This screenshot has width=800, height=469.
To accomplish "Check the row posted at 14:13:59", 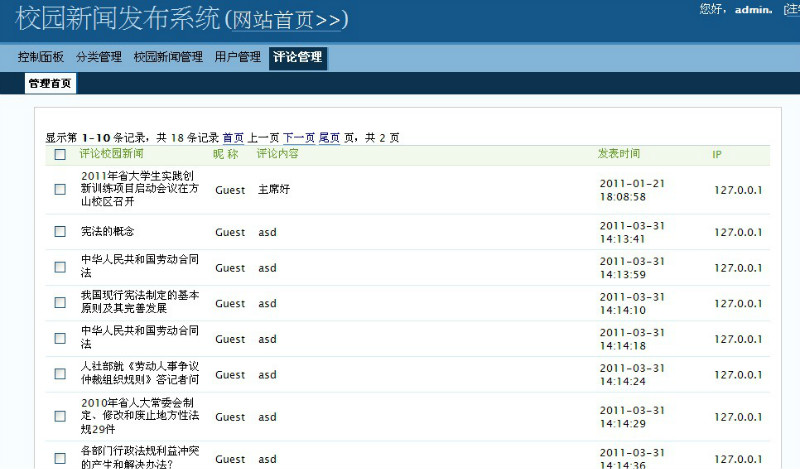I will 60,267.
